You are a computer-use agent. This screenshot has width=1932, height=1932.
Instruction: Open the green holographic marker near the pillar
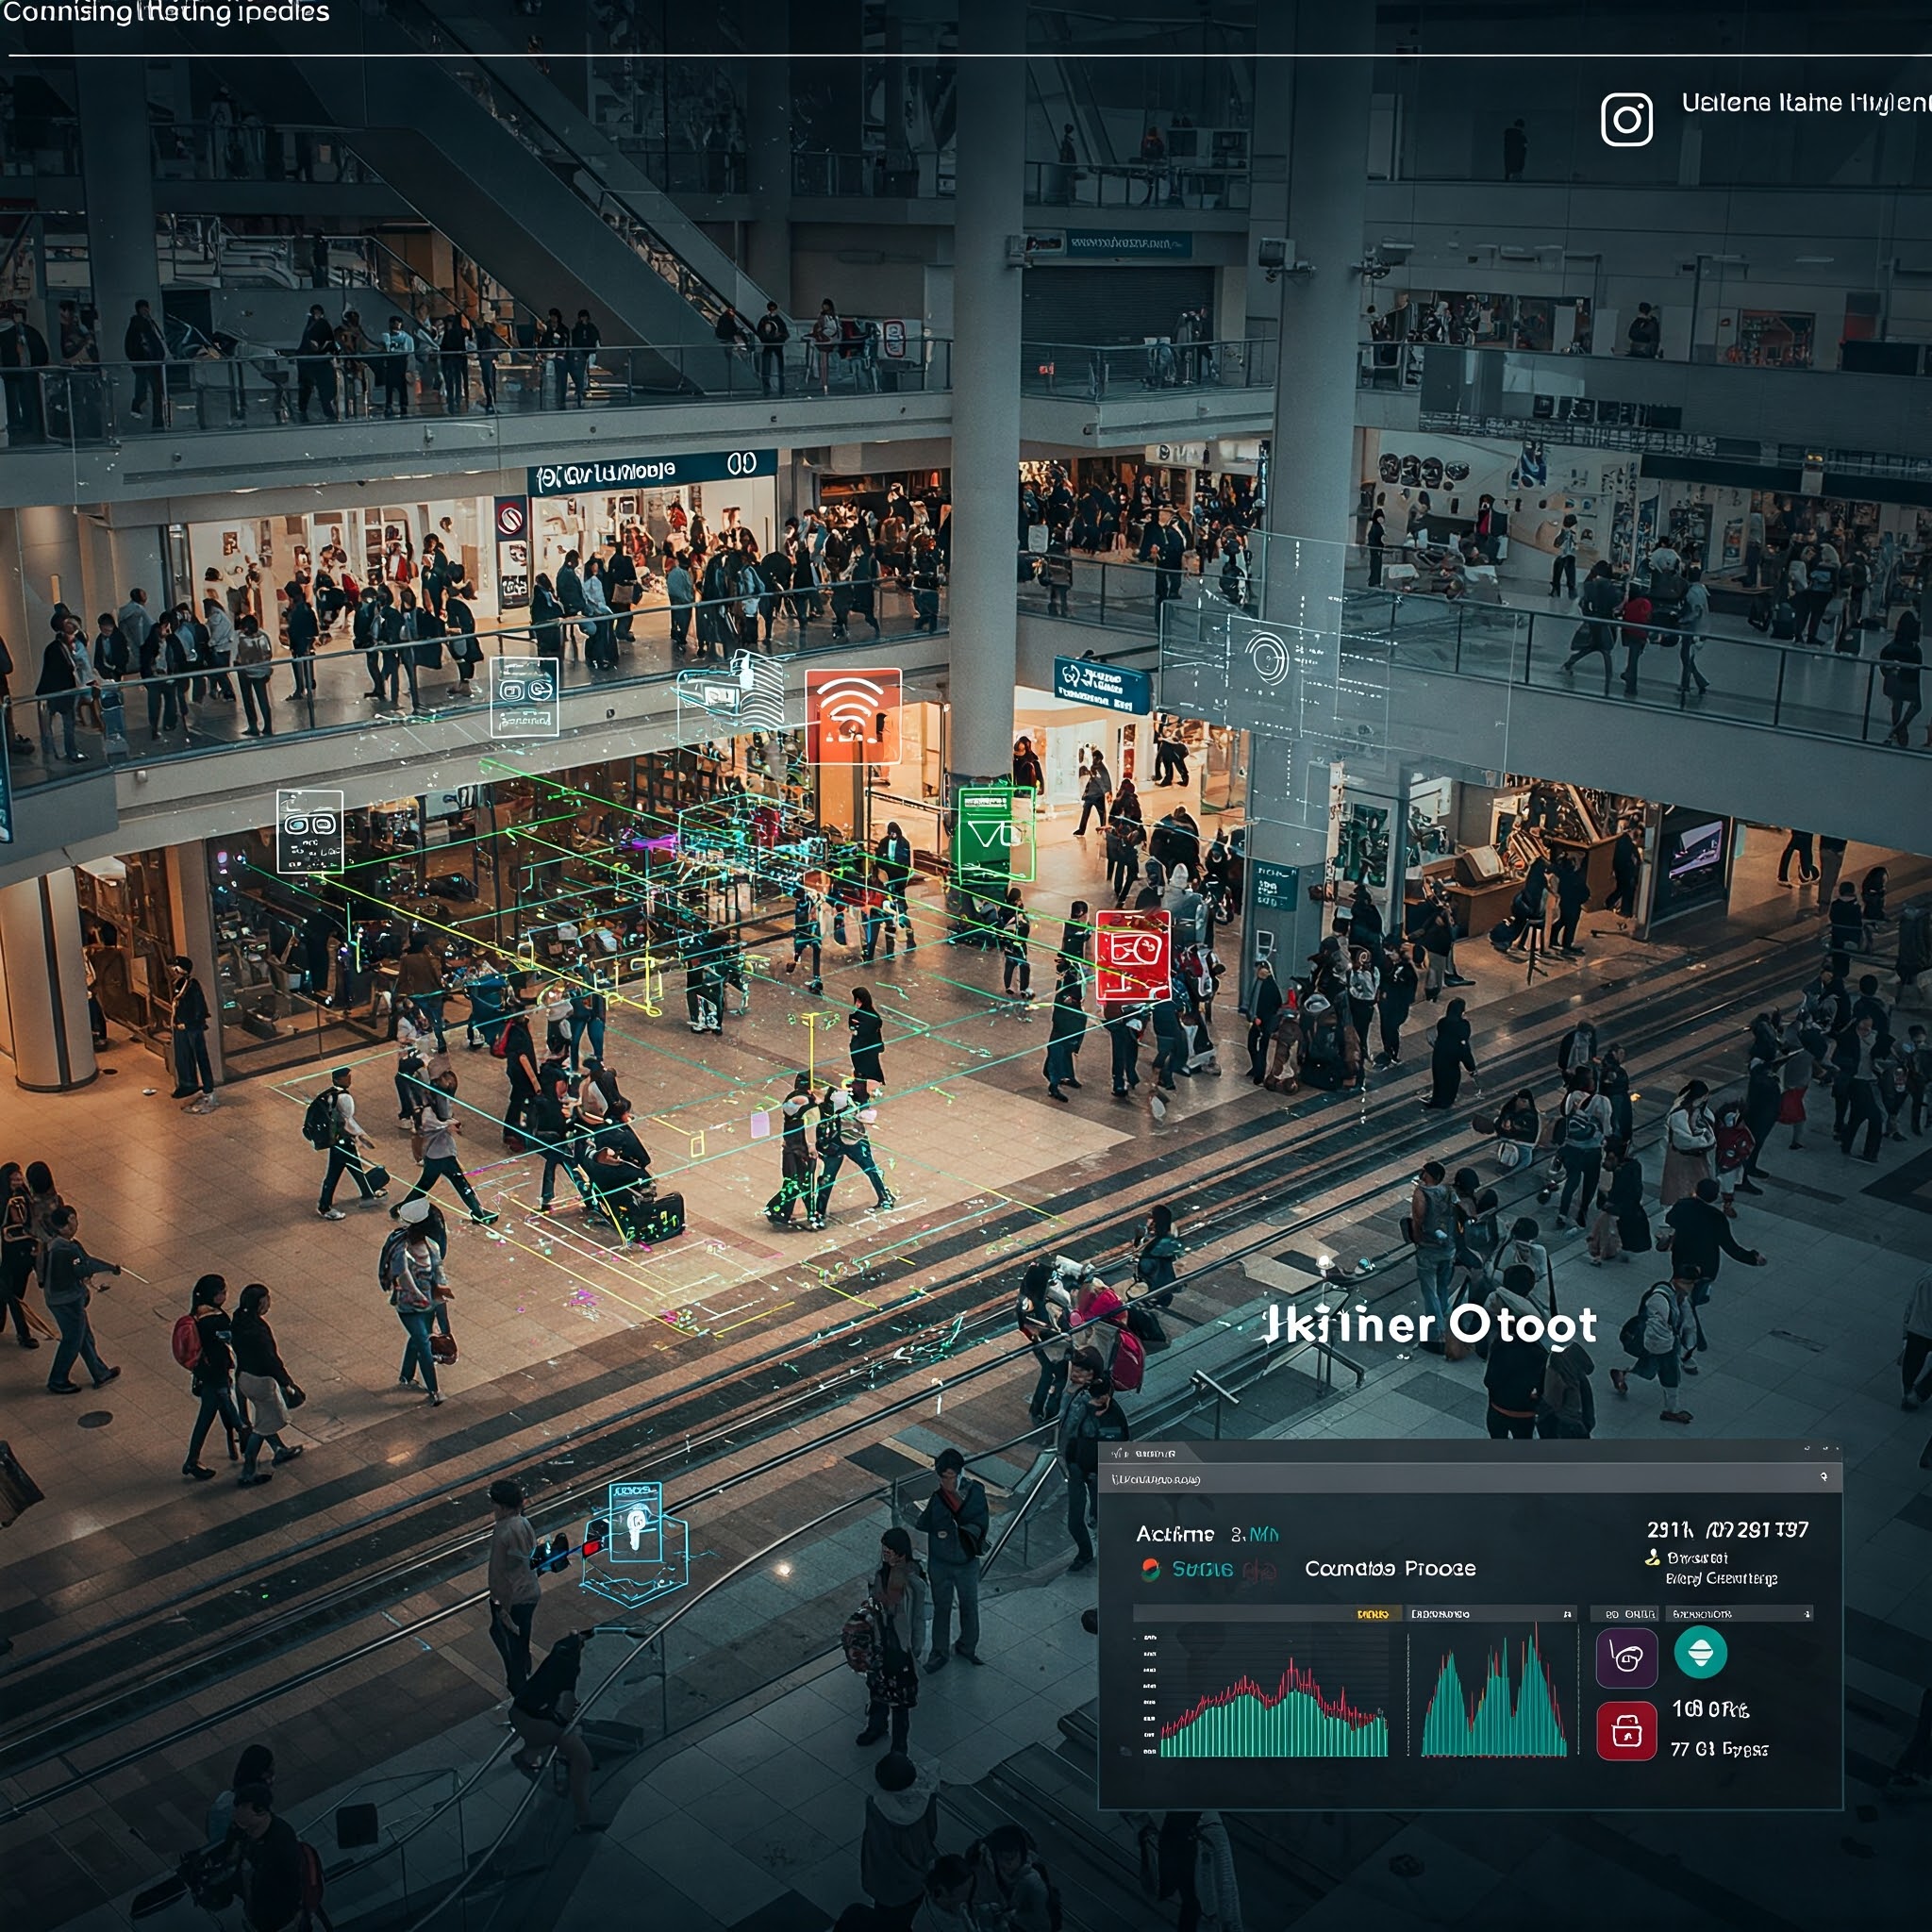(996, 834)
